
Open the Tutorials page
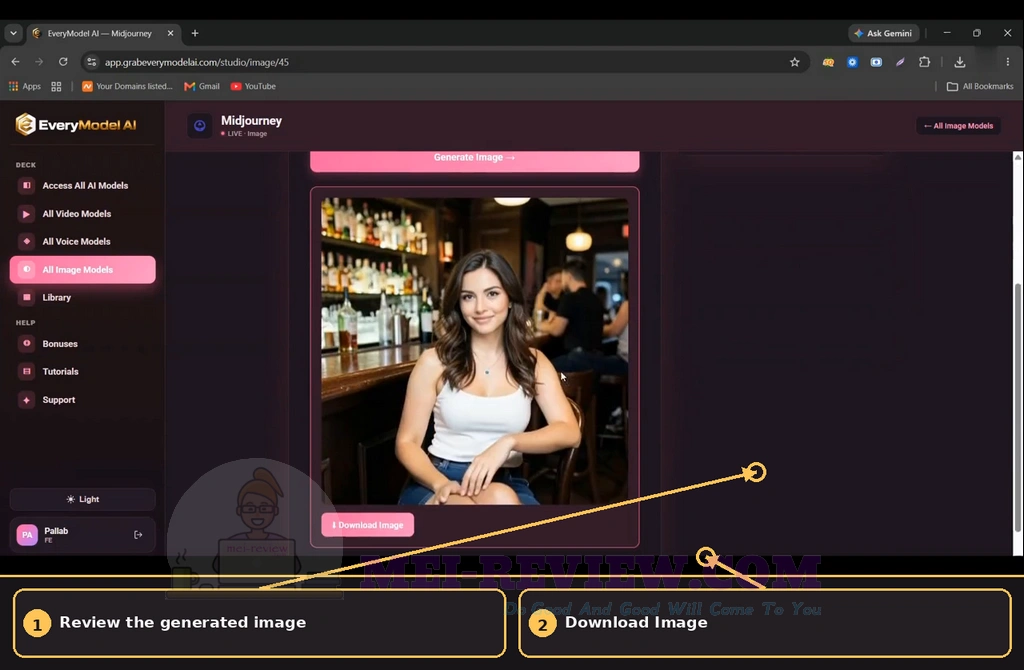(82, 372)
